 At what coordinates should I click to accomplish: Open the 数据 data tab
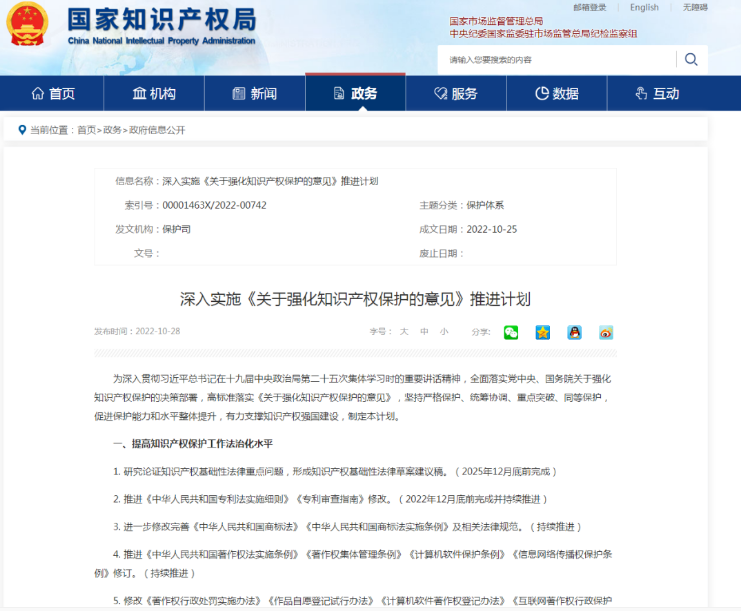556,94
